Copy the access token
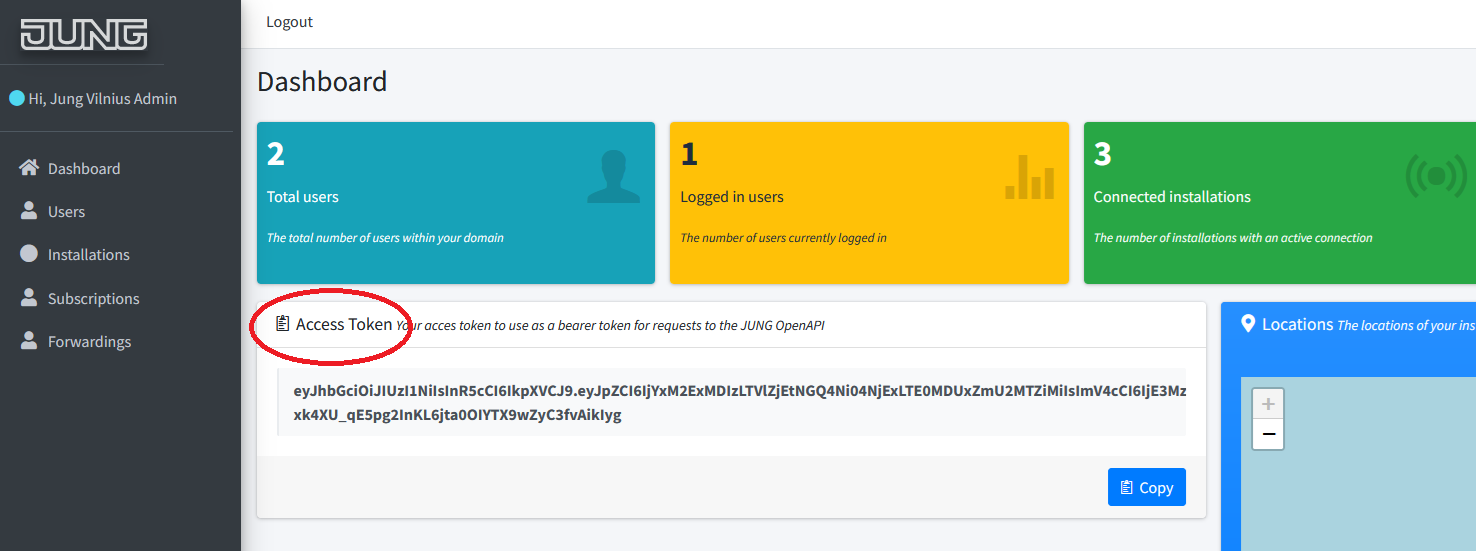1476x551 pixels. pyautogui.click(x=1146, y=487)
